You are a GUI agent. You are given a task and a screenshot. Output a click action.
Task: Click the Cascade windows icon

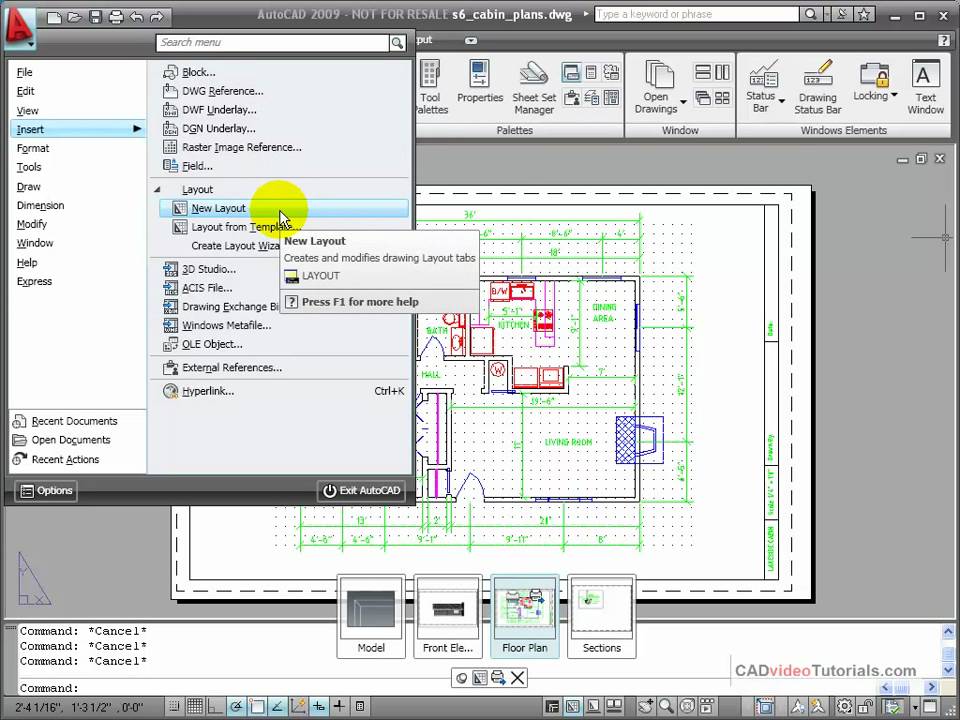pos(702,98)
